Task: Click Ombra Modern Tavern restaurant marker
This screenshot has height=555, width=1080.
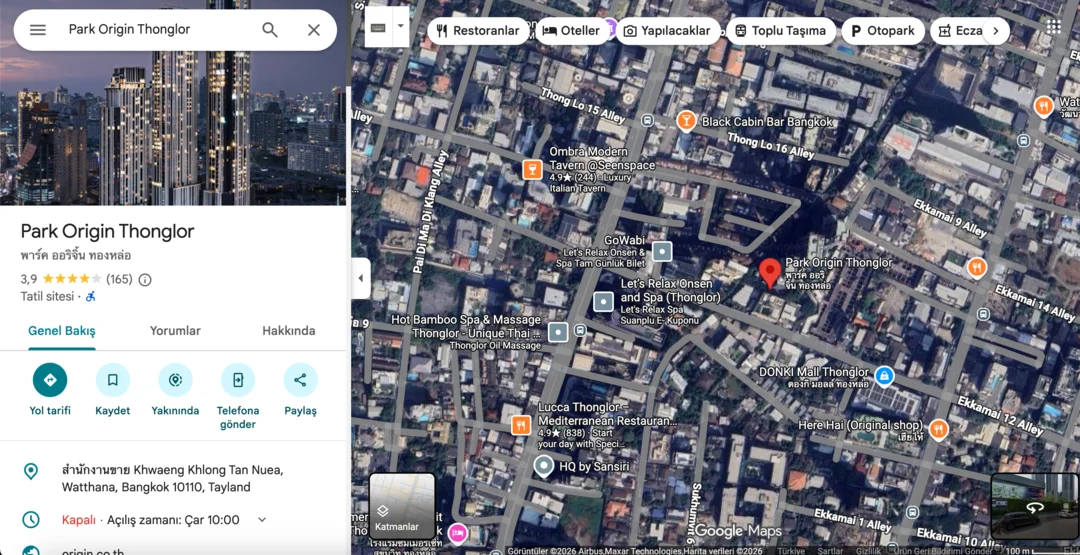Action: point(532,169)
